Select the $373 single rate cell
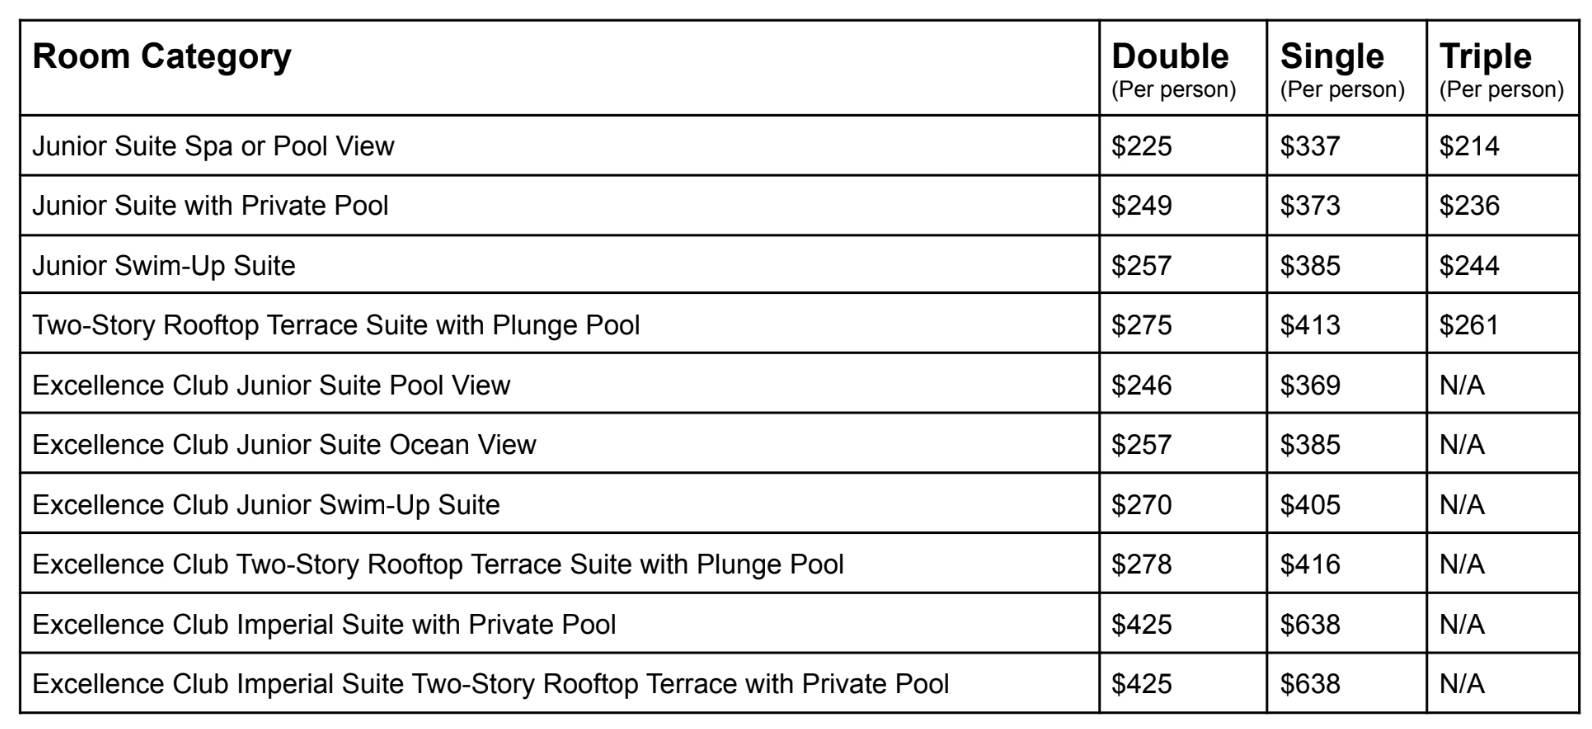The image size is (1592, 729). [x=1310, y=206]
